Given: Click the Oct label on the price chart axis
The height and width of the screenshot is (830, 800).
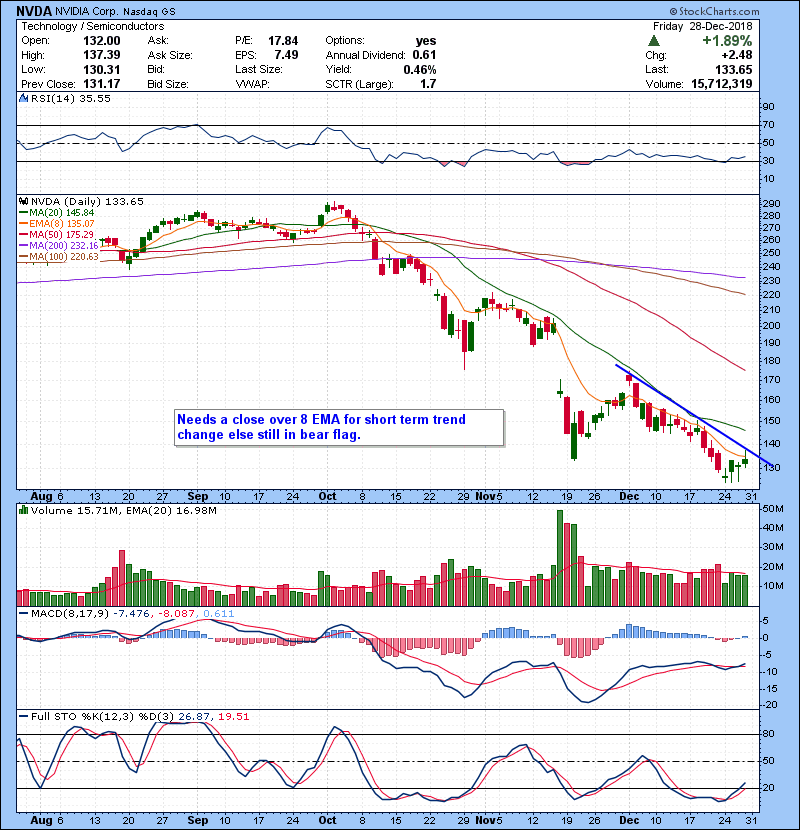Looking at the screenshot, I should [328, 497].
